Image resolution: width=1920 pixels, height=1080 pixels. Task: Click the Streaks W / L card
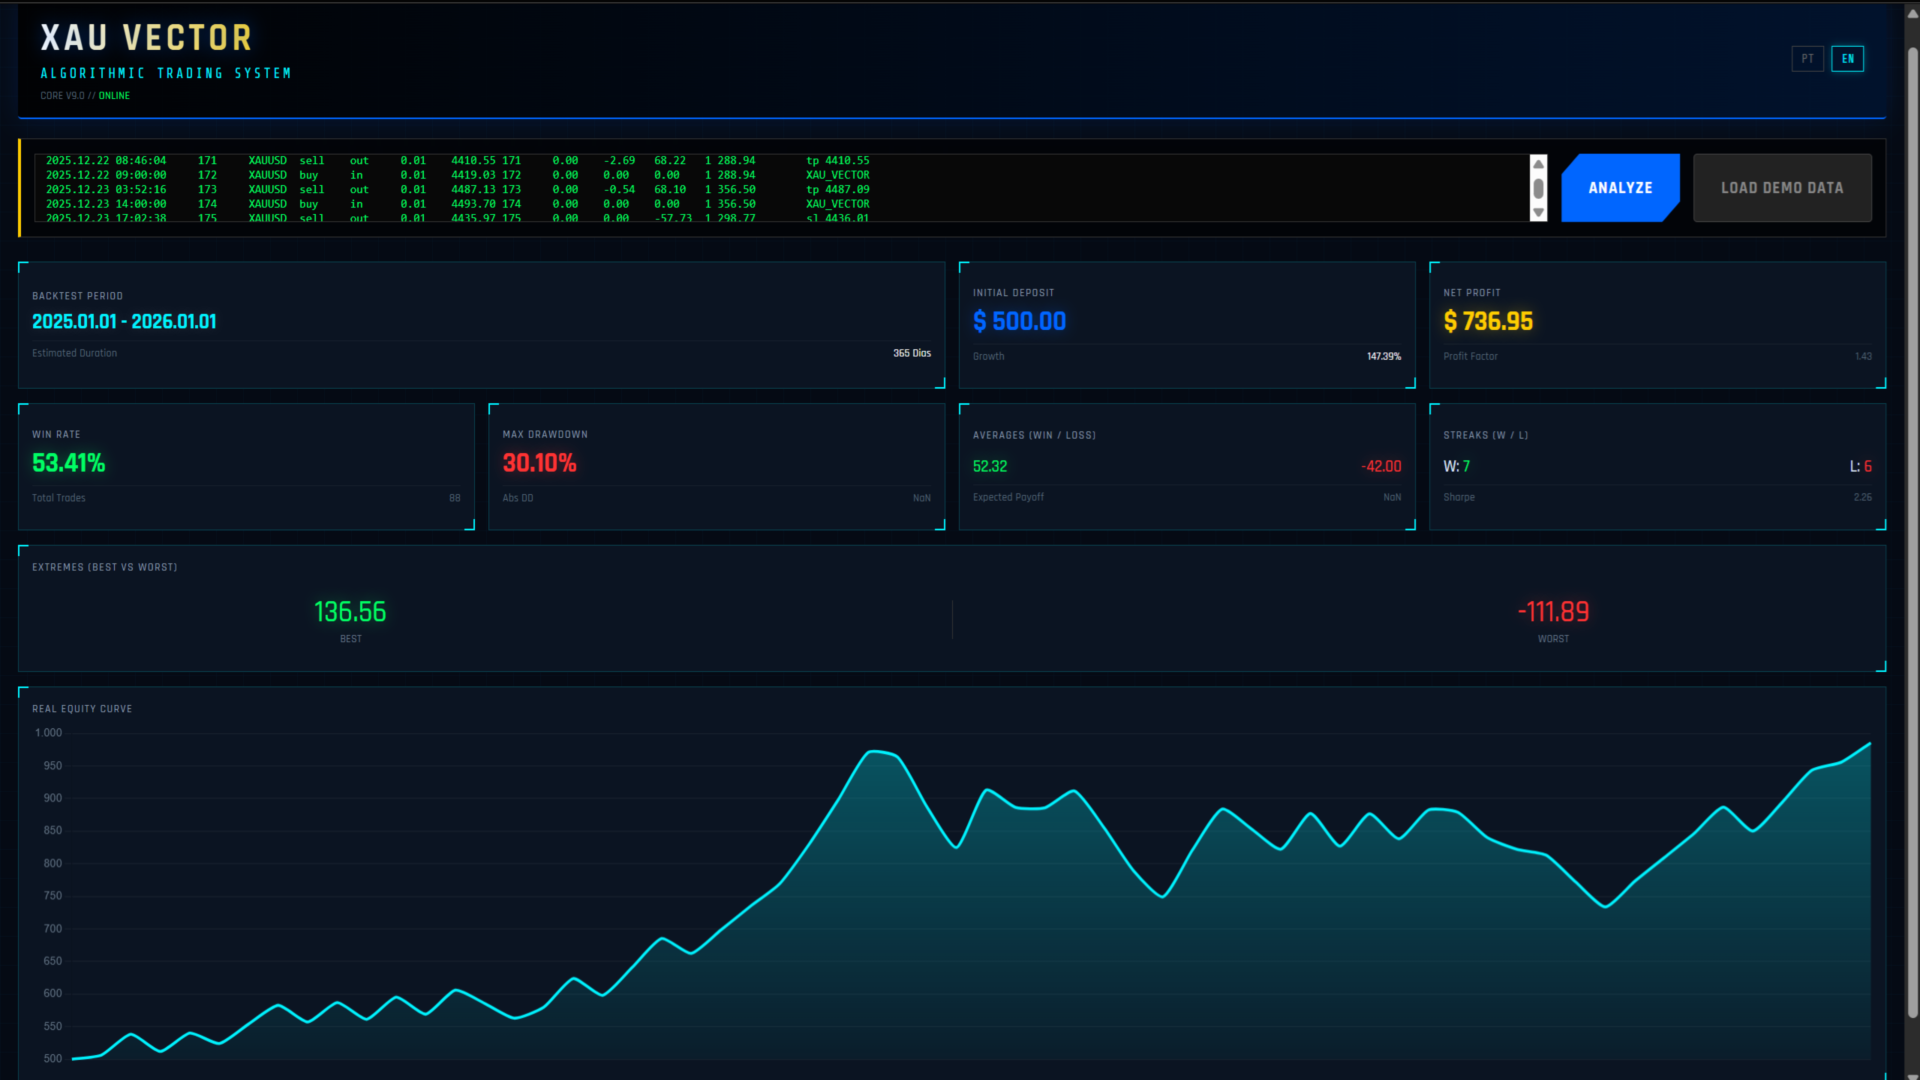pyautogui.click(x=1657, y=466)
